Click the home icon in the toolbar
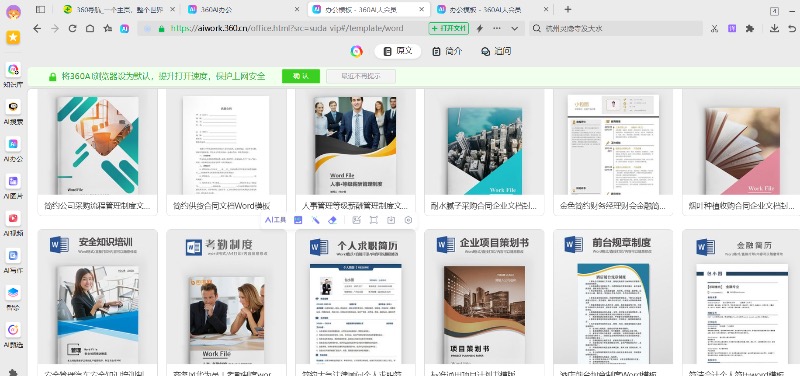Viewport: 800px width, 376px height. [x=90, y=29]
